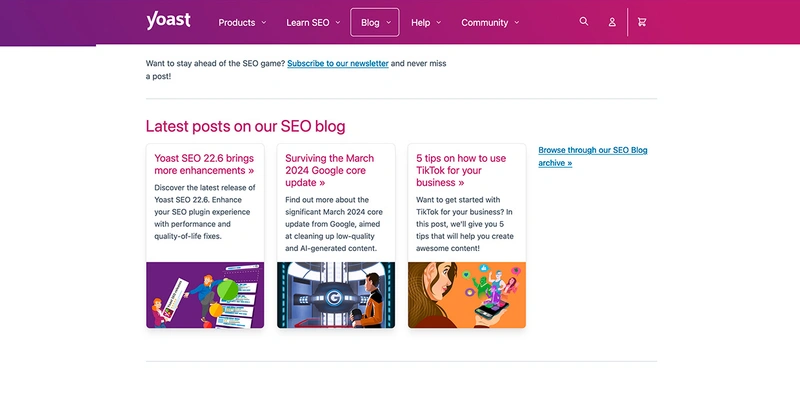Open the search icon in header
800x407 pixels.
(x=584, y=21)
